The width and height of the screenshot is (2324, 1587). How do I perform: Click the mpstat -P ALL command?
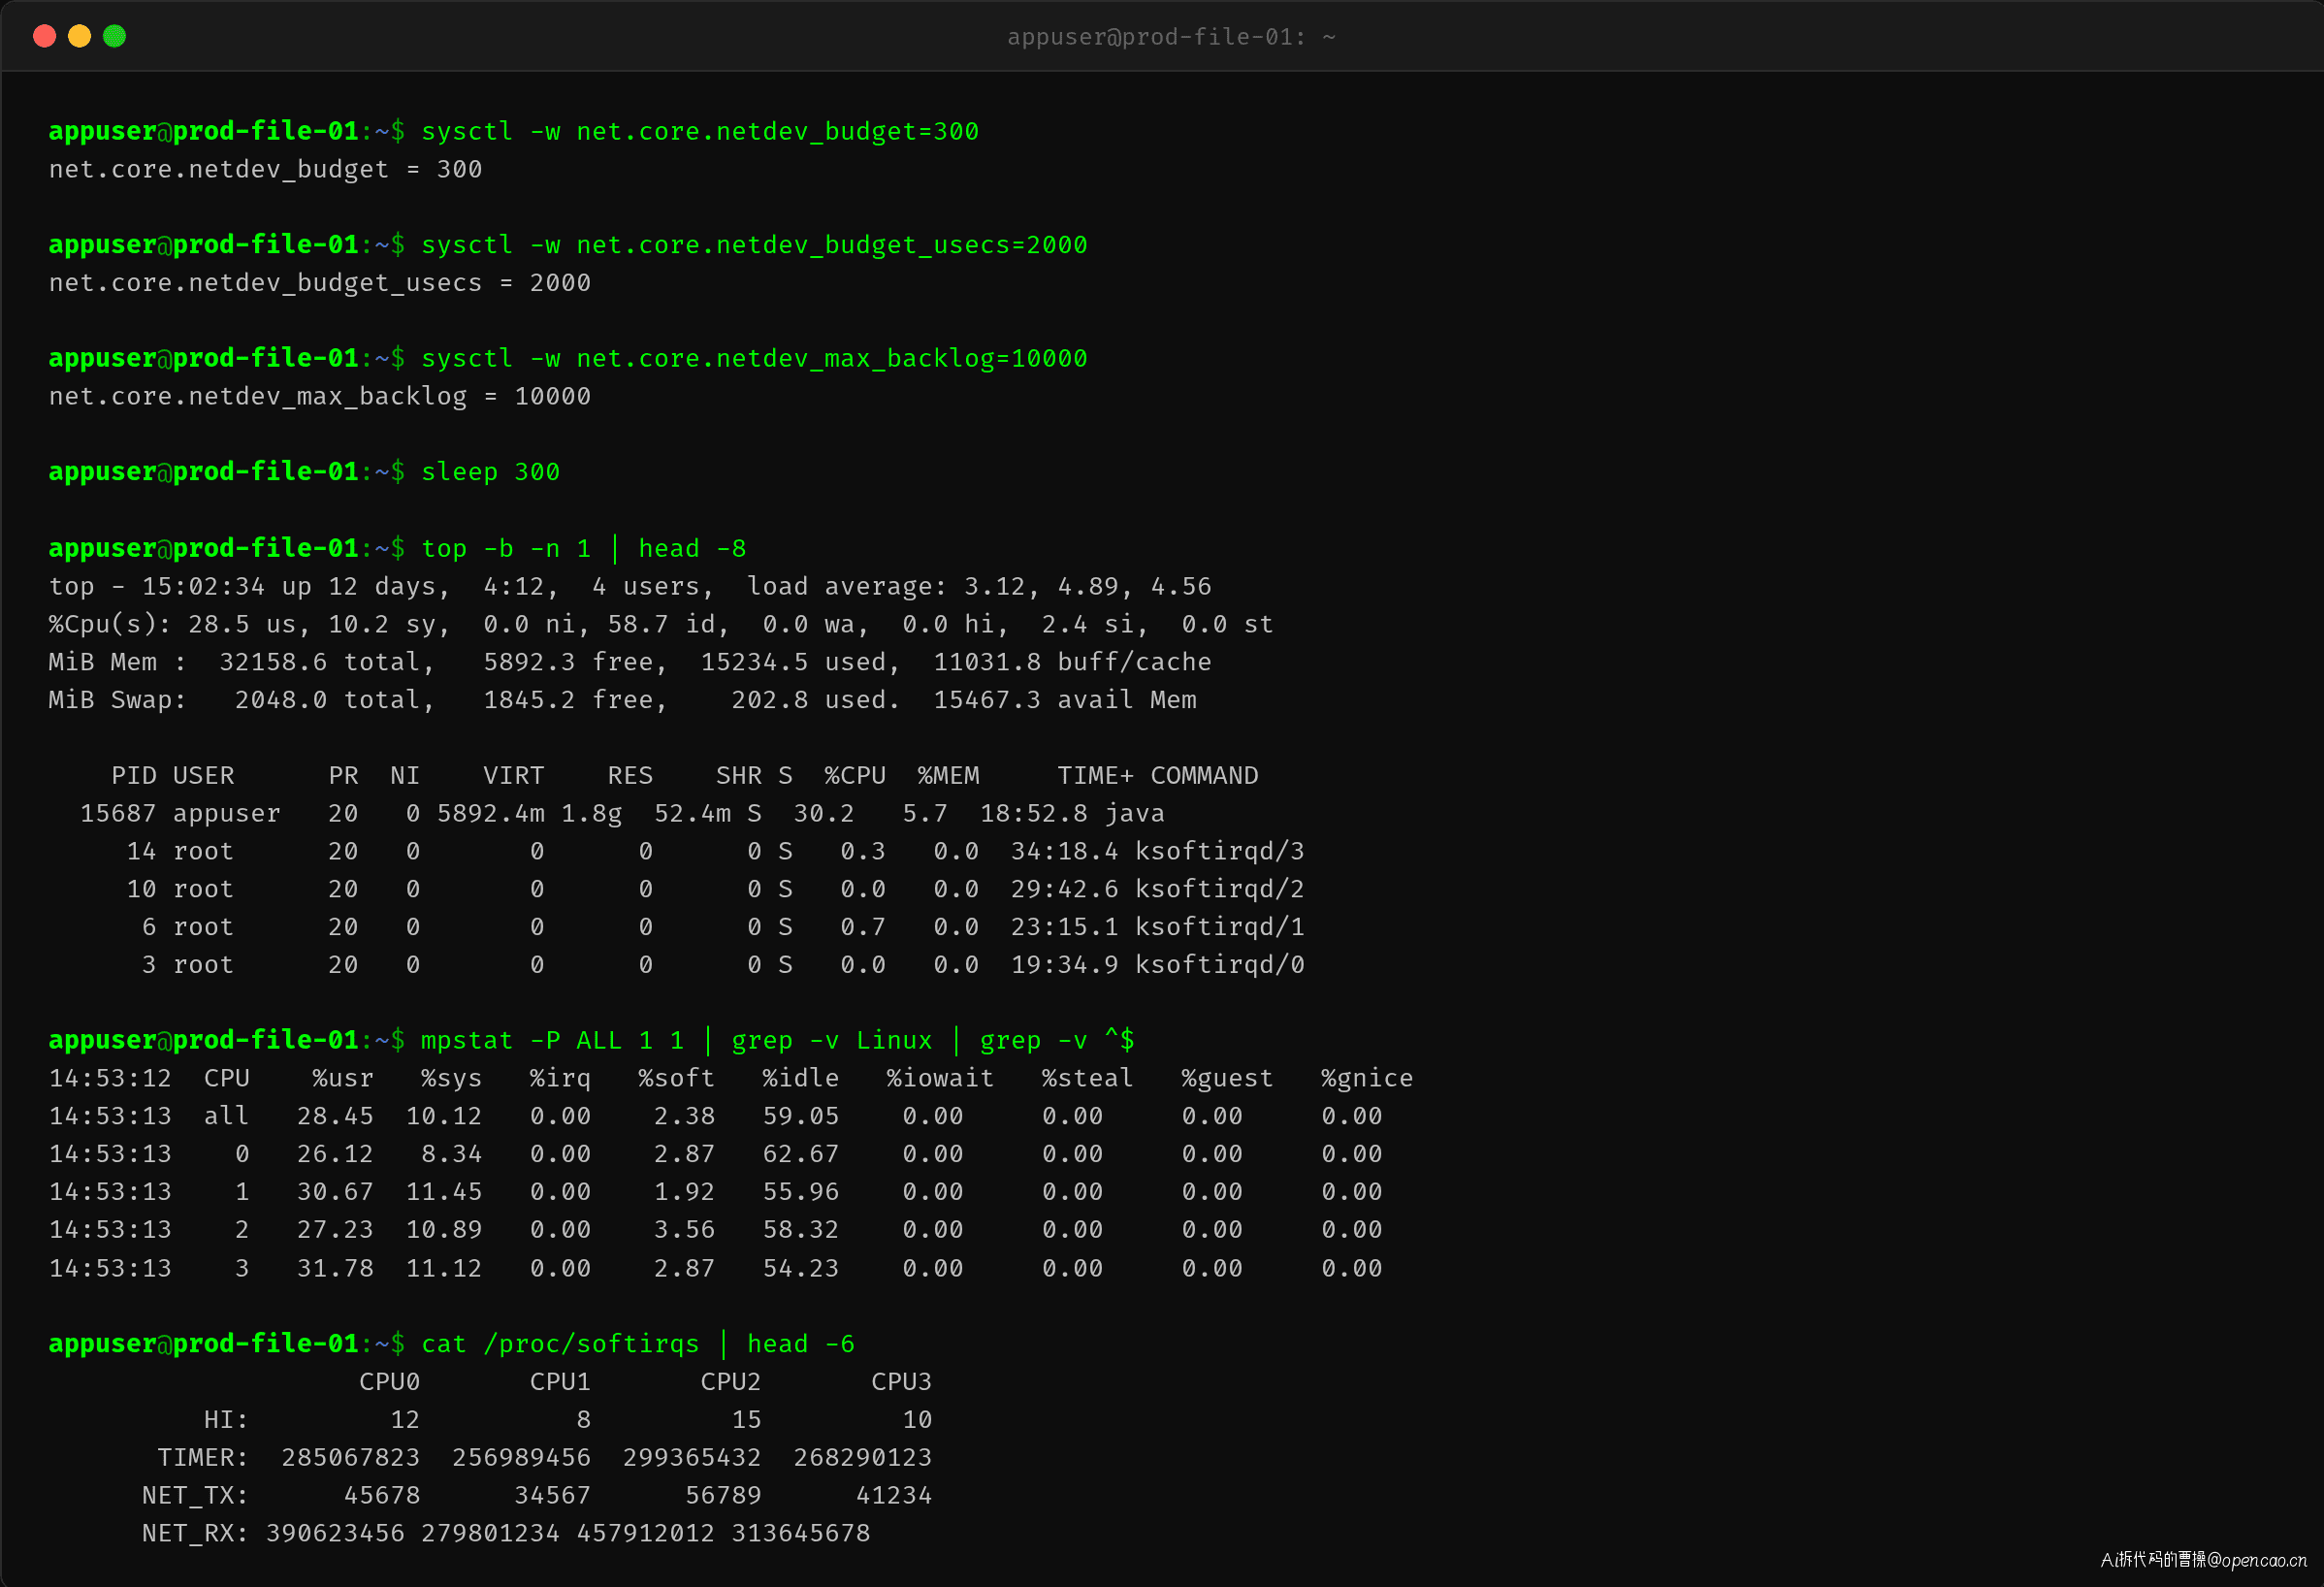[x=777, y=1041]
